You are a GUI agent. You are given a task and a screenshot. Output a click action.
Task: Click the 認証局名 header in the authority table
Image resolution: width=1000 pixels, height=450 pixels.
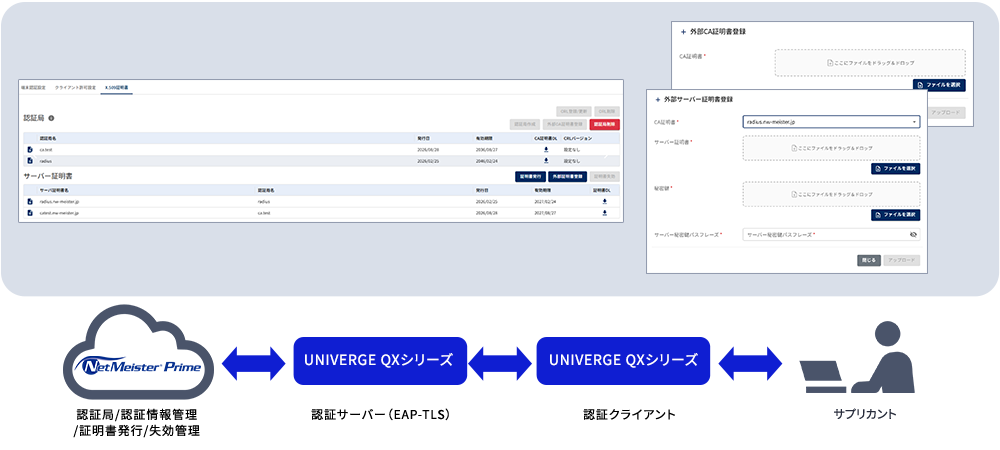(x=48, y=138)
